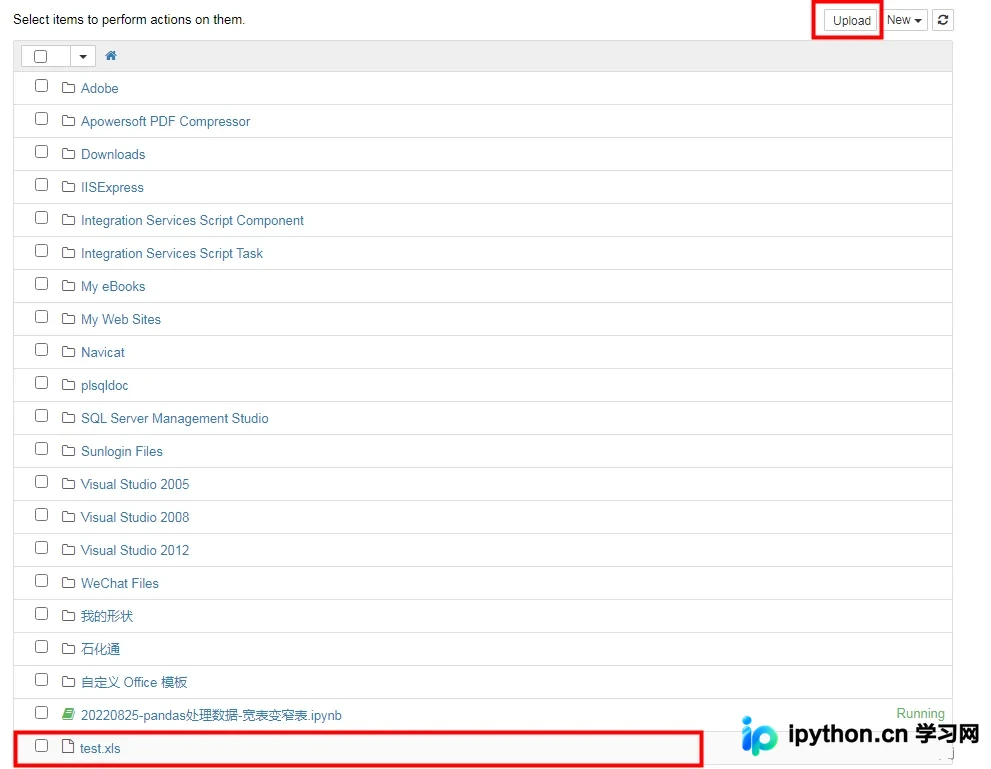The image size is (991, 769).
Task: Click the folder icon beside WeChat Files
Action: coord(68,583)
